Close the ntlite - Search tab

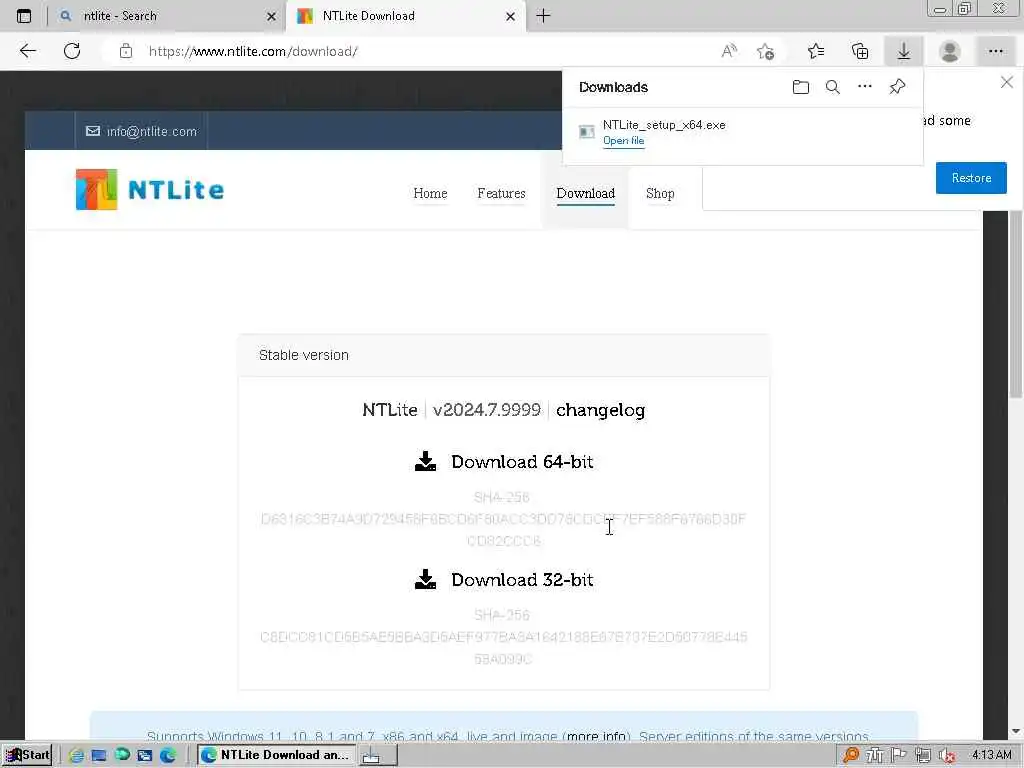tap(271, 16)
